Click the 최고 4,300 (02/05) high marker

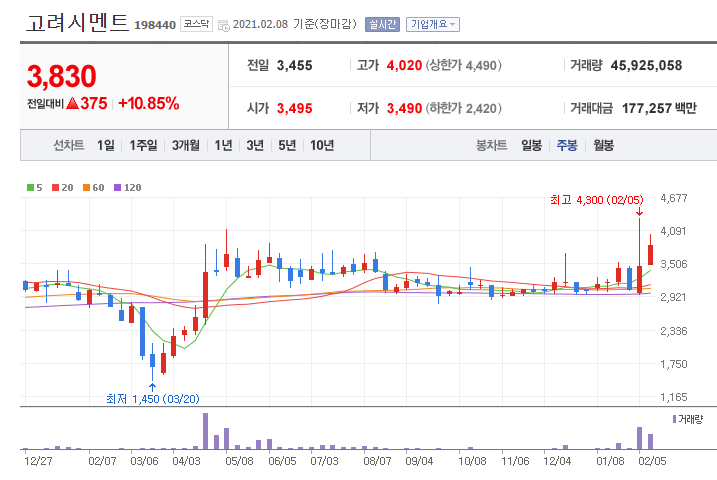click(x=596, y=200)
